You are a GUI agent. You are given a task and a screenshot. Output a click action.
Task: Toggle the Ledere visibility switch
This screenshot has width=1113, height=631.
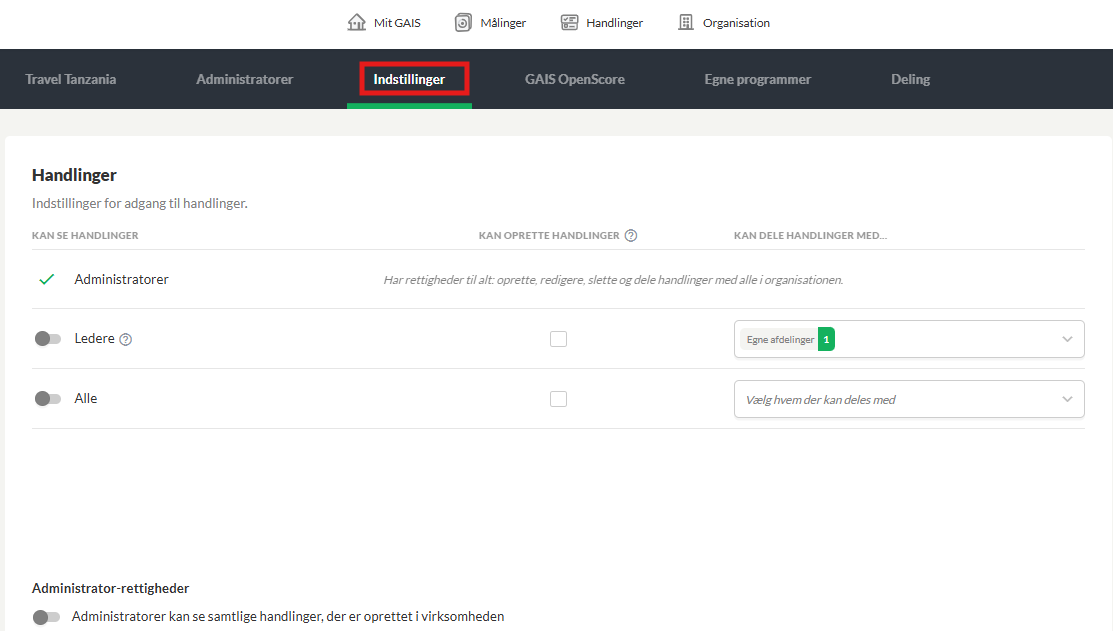[x=48, y=339]
